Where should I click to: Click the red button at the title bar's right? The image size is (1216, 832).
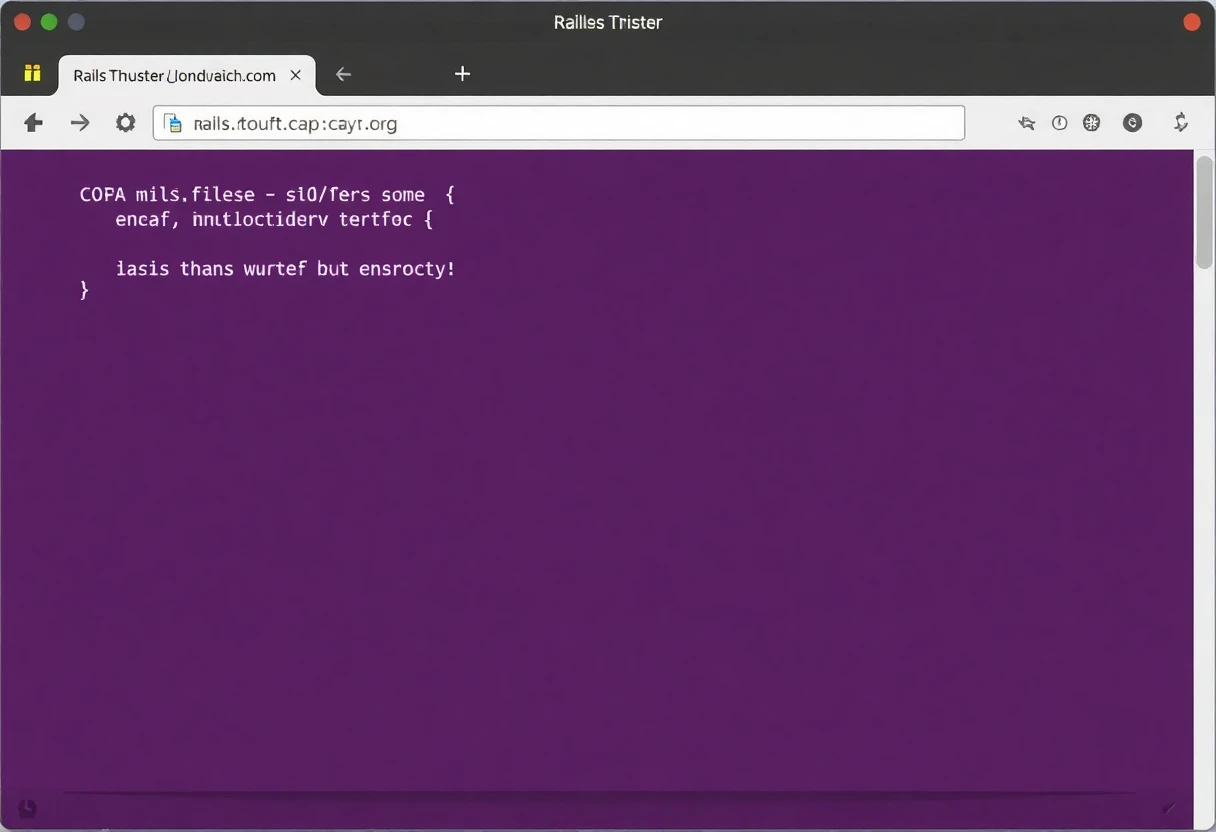tap(1192, 22)
